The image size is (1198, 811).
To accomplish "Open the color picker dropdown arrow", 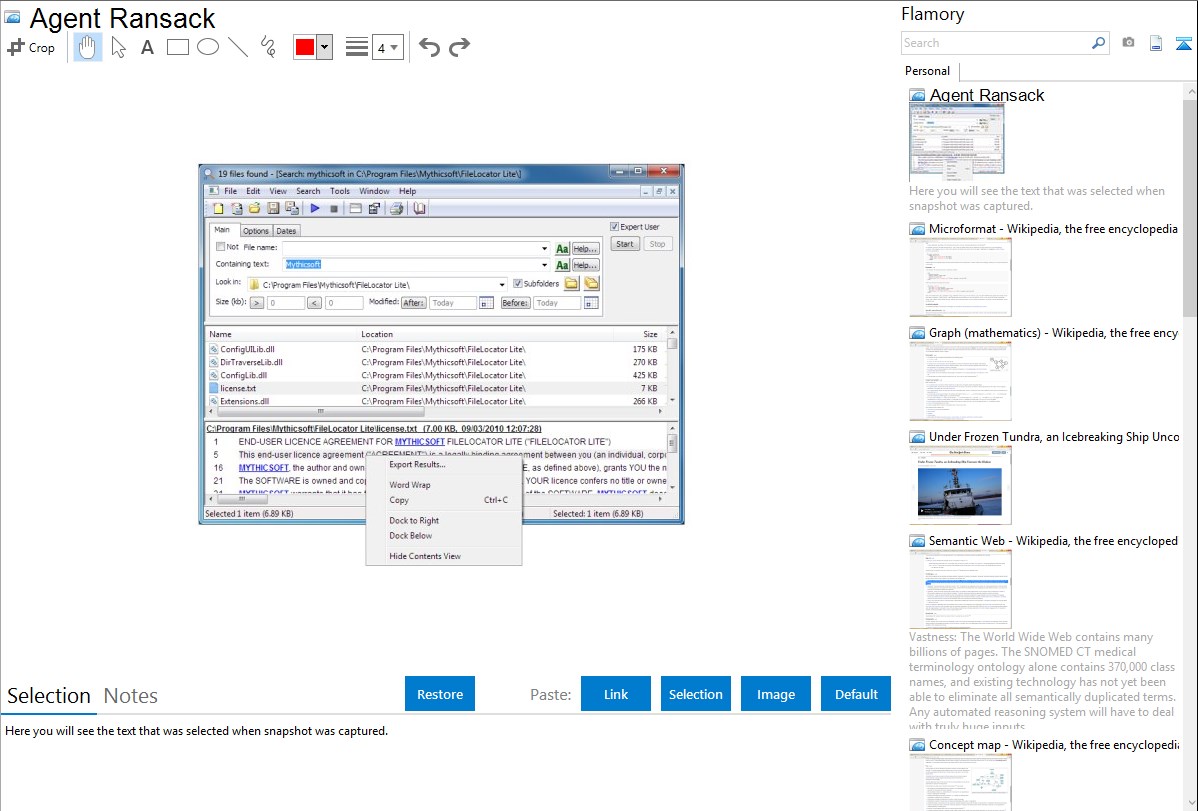I will [x=325, y=47].
